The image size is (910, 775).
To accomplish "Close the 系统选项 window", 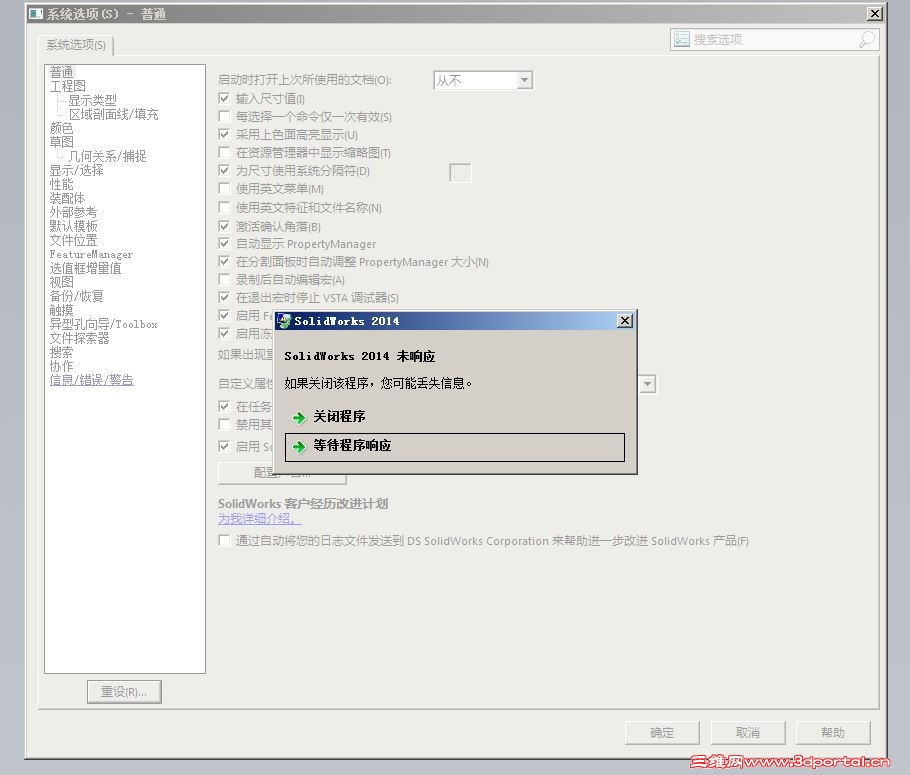I will (x=875, y=13).
